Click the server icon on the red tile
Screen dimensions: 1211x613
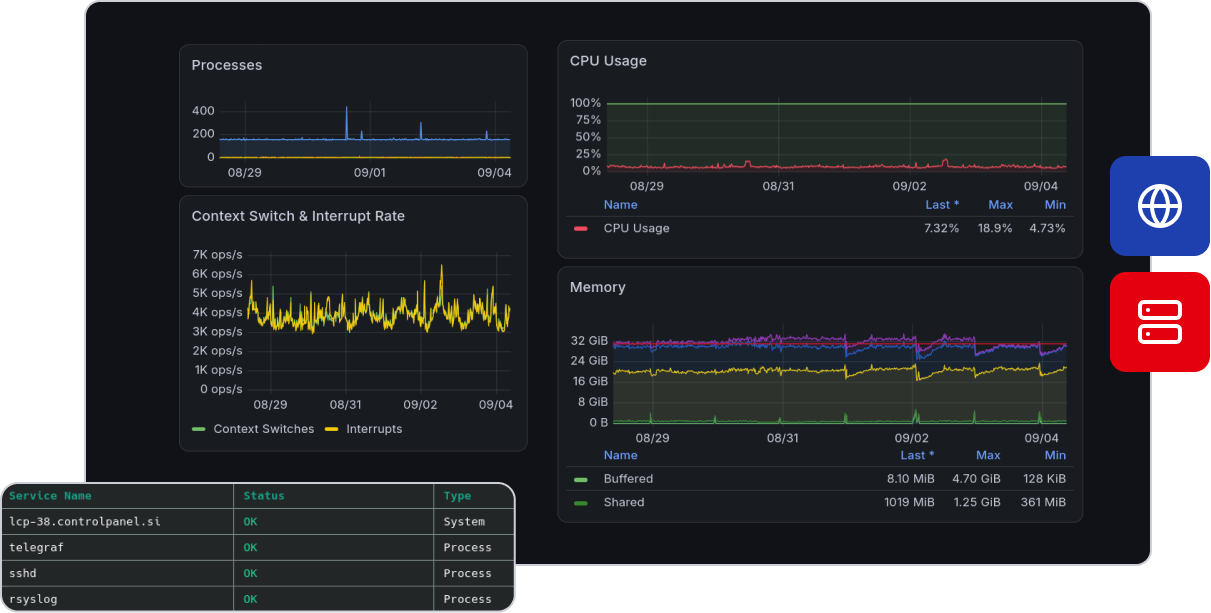click(1160, 322)
